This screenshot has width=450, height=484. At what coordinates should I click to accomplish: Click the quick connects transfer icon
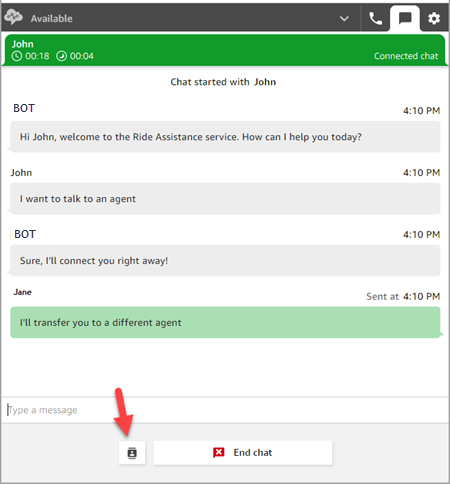[132, 453]
